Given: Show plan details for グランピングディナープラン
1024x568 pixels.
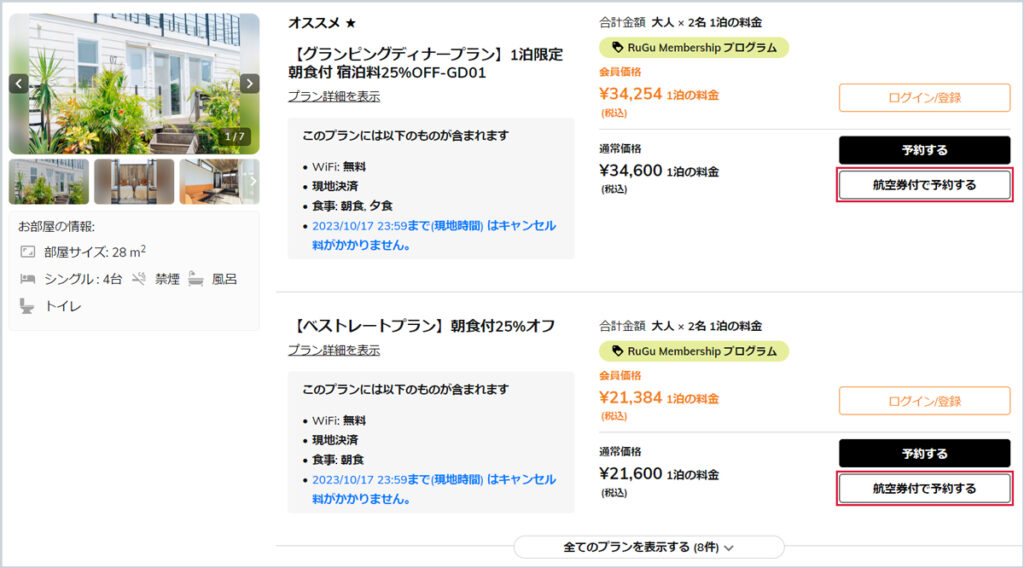Looking at the screenshot, I should [x=333, y=96].
